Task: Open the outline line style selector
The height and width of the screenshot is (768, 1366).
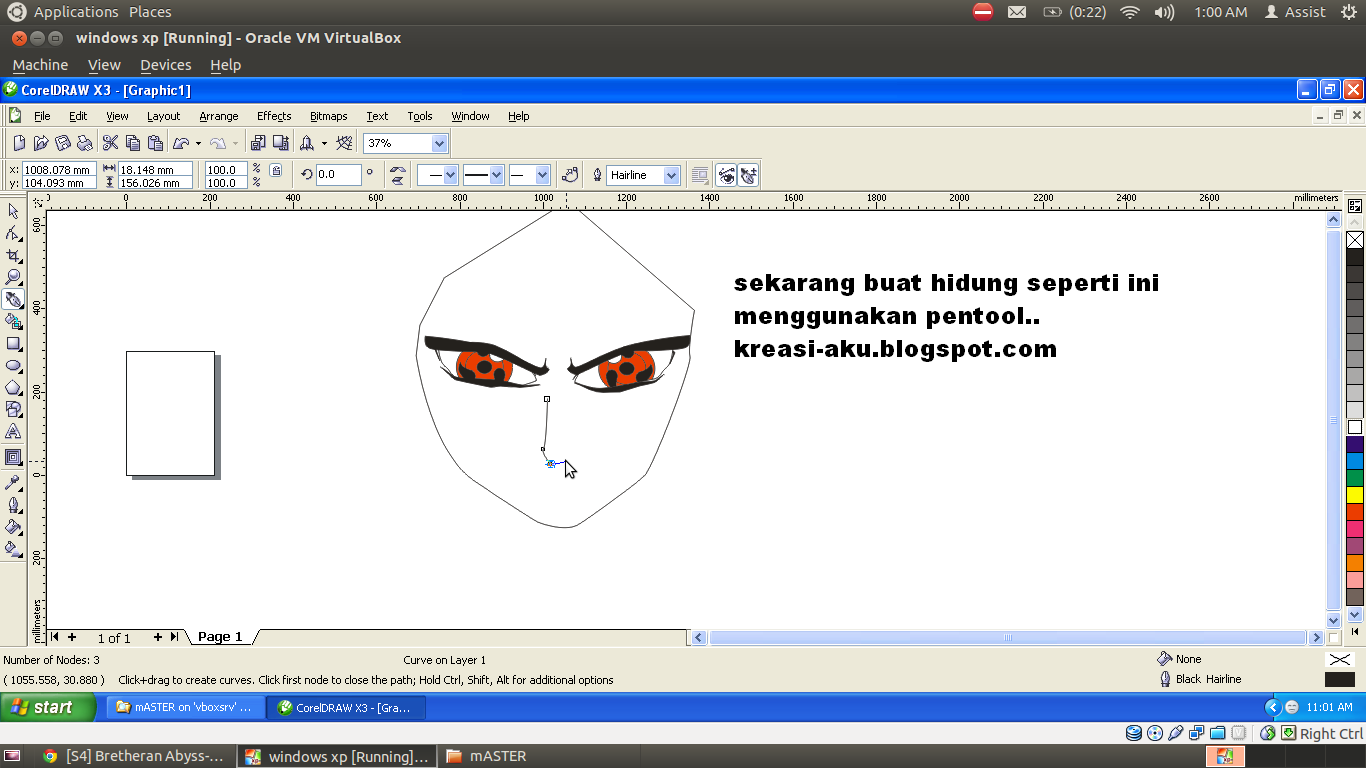Action: click(484, 175)
